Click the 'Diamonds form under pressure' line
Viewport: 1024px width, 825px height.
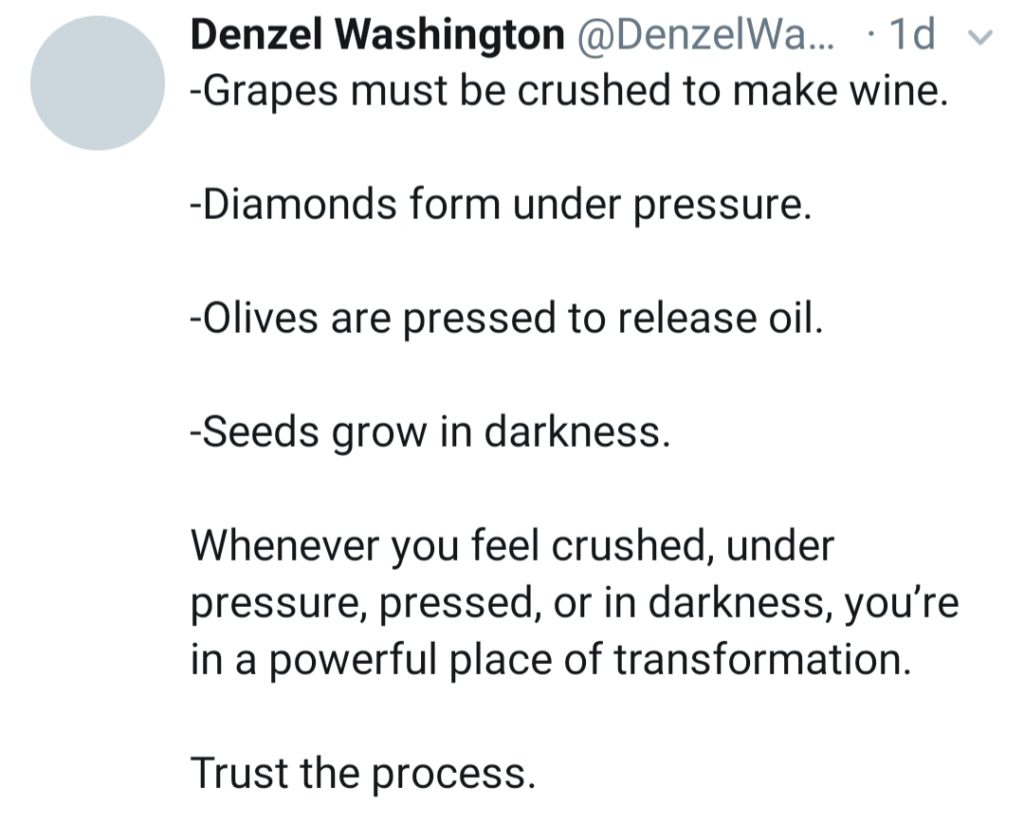(x=501, y=204)
